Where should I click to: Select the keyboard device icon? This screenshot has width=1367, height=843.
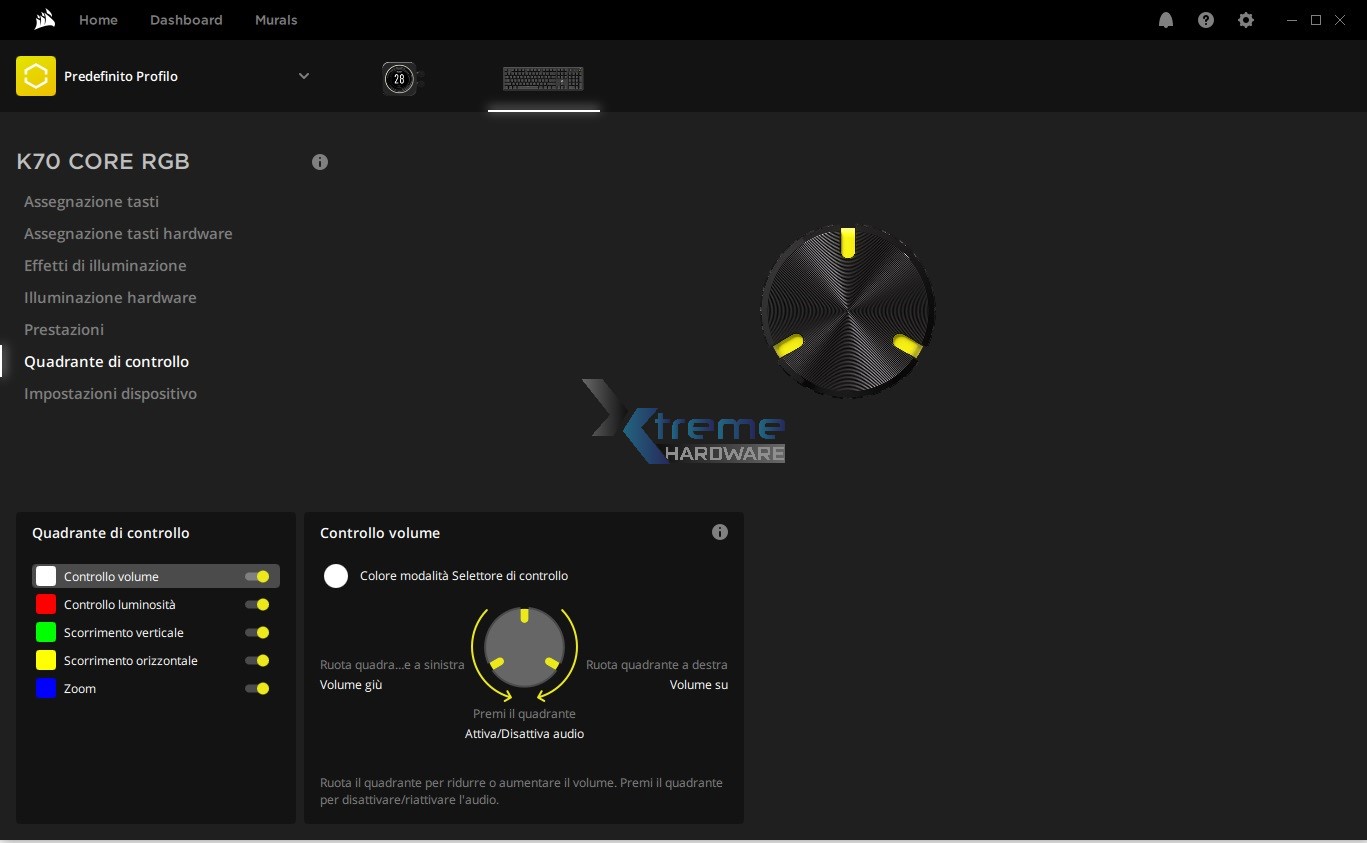[543, 78]
